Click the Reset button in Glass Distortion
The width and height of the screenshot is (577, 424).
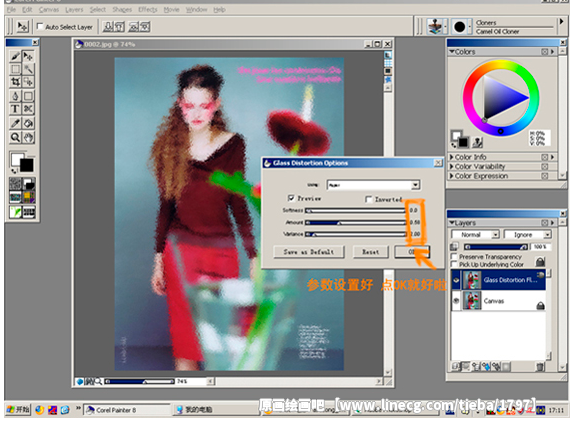click(371, 252)
